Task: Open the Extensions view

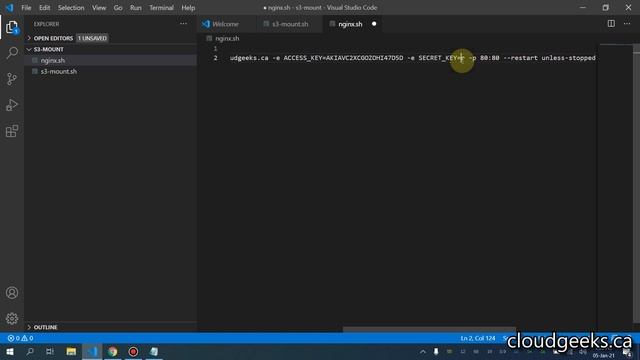Action: (x=12, y=131)
